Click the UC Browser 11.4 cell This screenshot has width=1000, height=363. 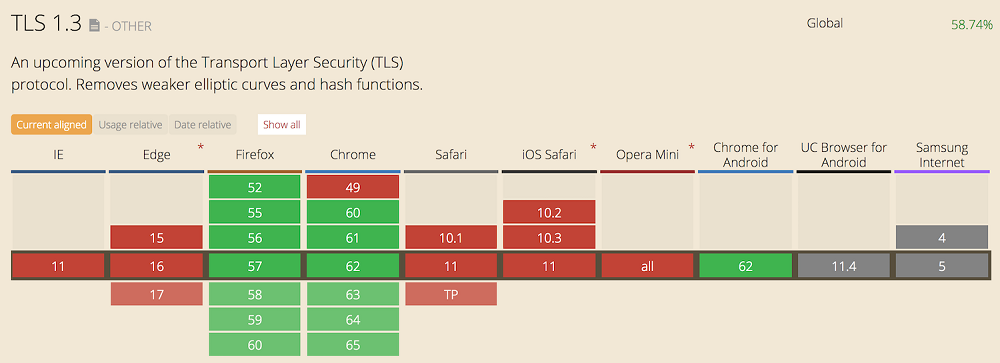click(x=844, y=266)
